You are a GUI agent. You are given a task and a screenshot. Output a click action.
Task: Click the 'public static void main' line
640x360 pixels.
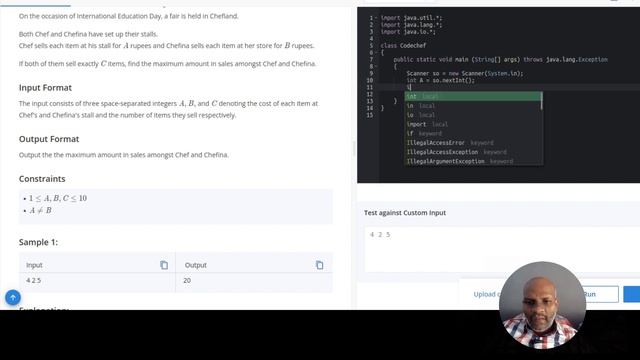point(500,60)
